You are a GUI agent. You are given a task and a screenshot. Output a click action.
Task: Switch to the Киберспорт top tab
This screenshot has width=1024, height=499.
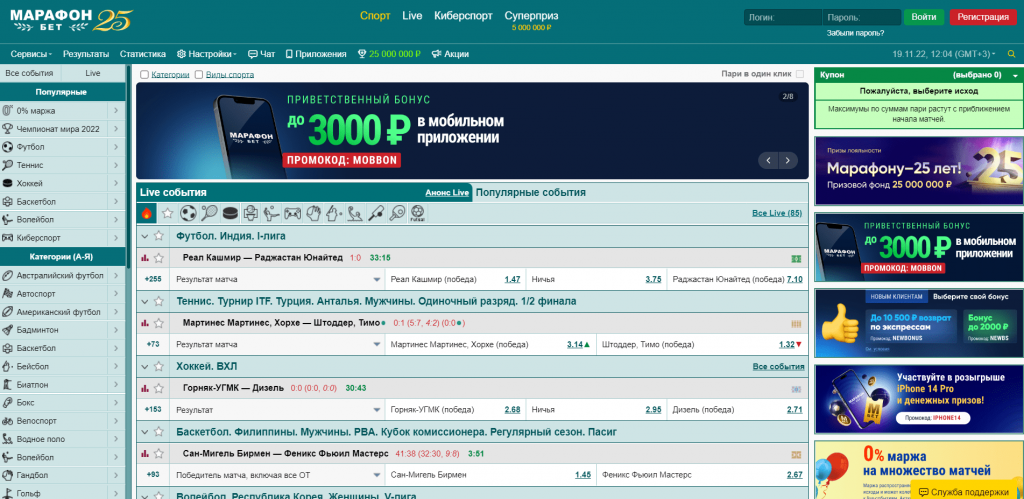coord(464,16)
